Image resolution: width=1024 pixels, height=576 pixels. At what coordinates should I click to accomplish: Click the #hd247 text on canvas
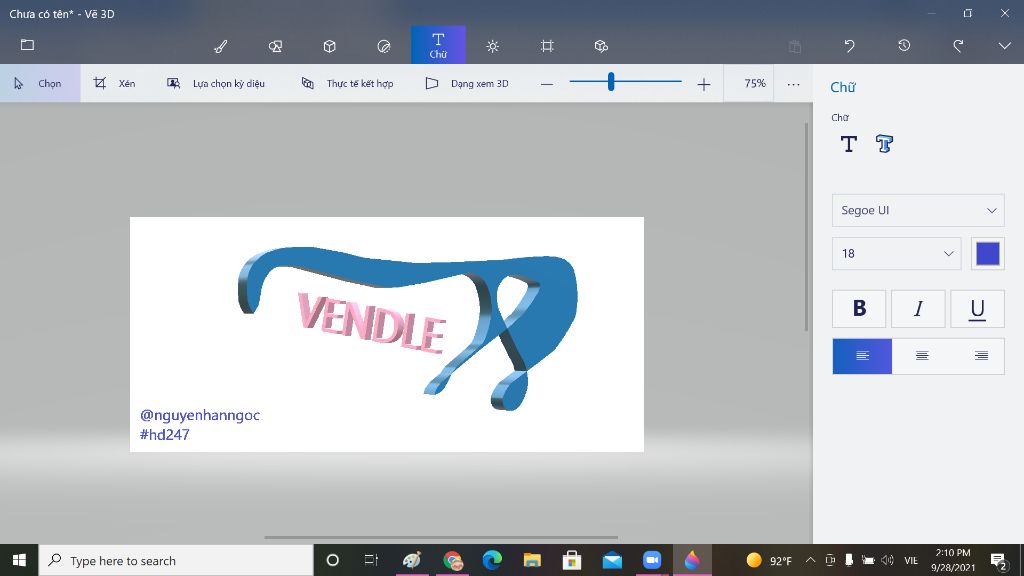click(165, 434)
